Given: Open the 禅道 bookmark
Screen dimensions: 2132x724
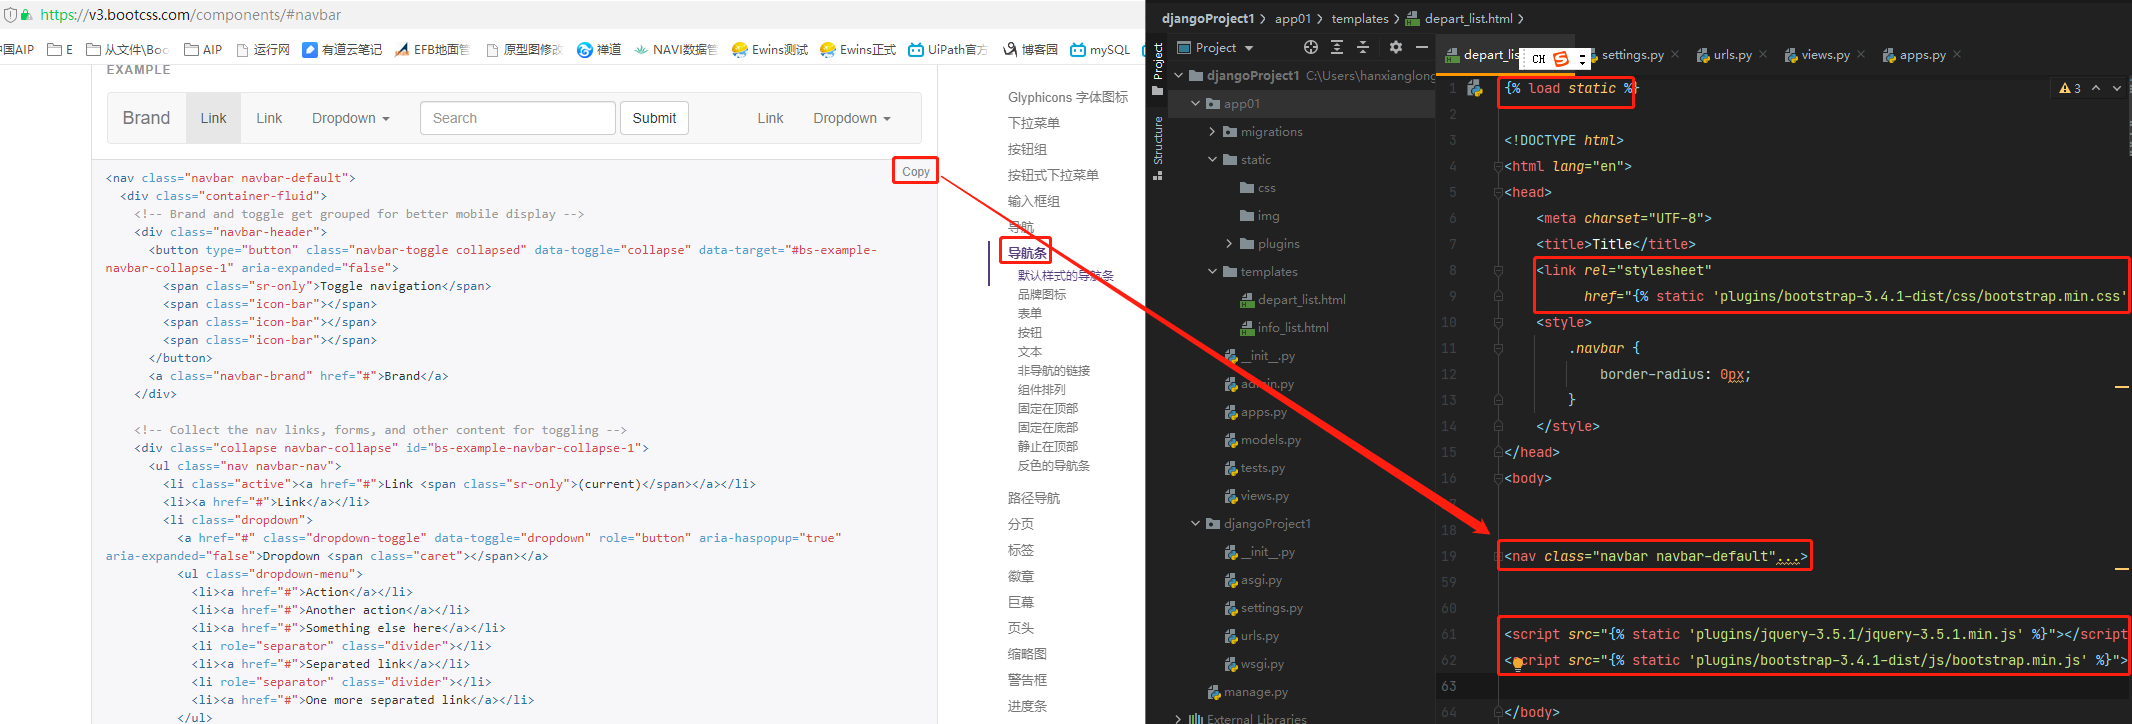Looking at the screenshot, I should [599, 49].
